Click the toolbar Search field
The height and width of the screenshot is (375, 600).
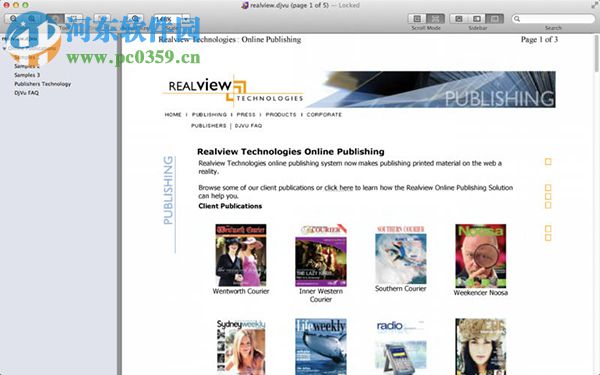(x=553, y=18)
